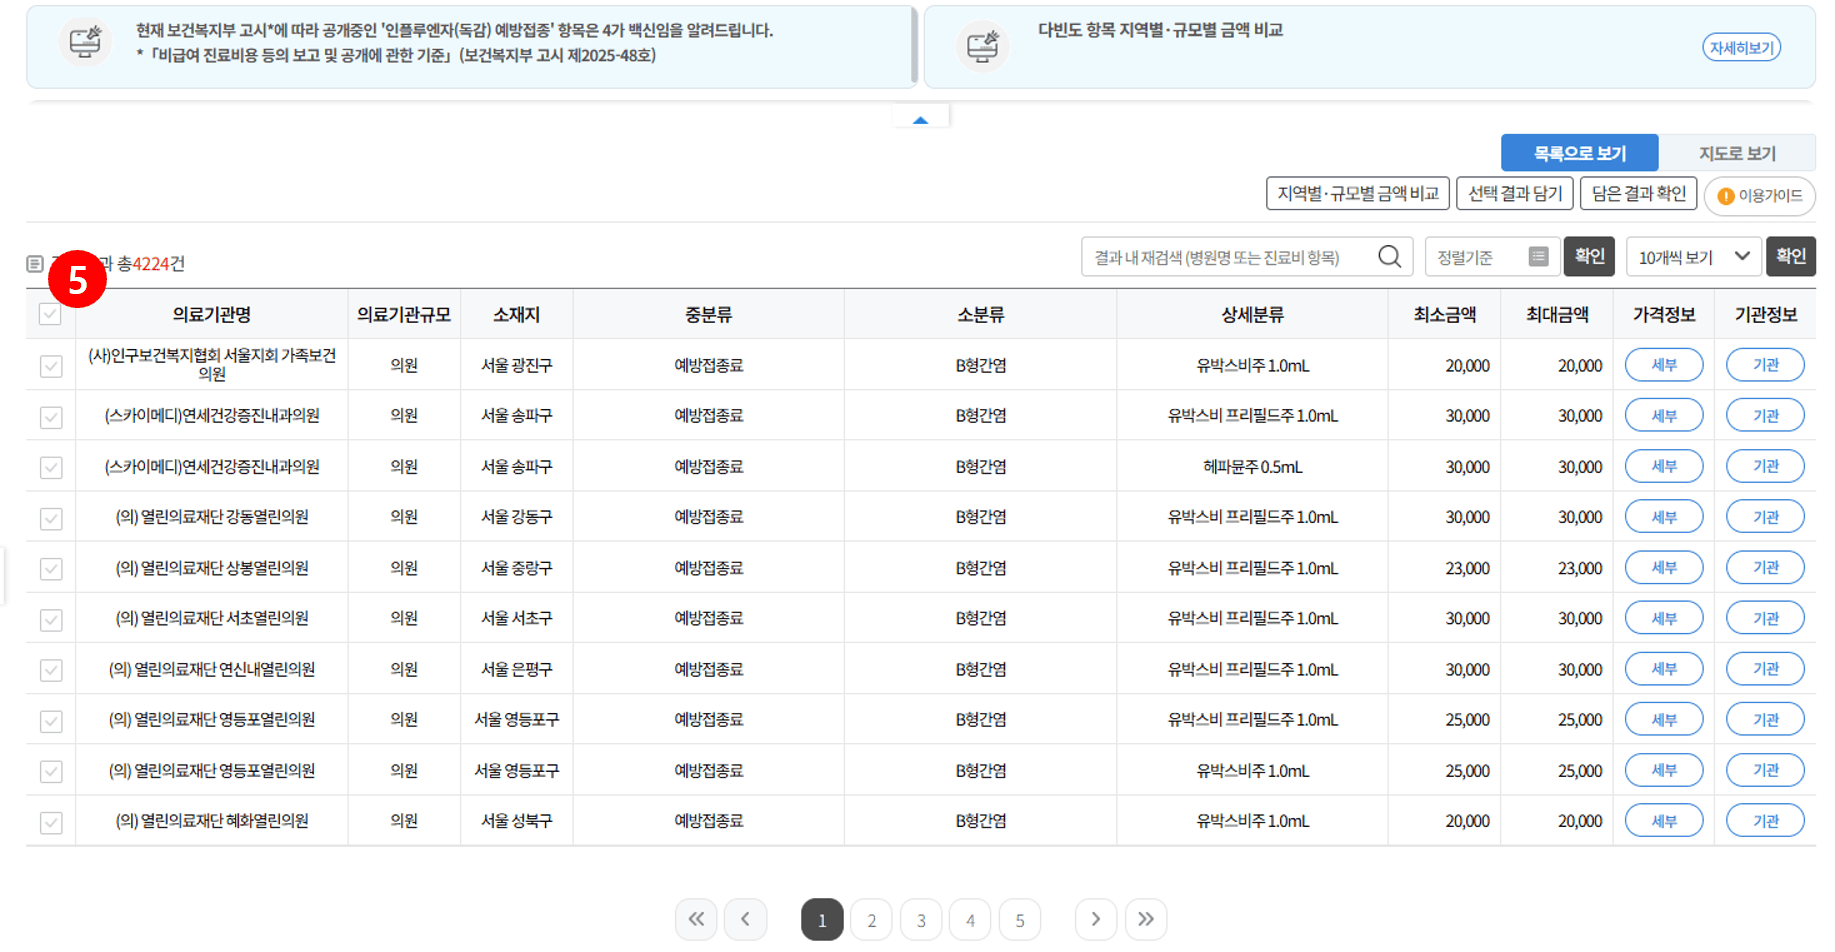Switch to 지도로 보기 map view

(x=1737, y=152)
